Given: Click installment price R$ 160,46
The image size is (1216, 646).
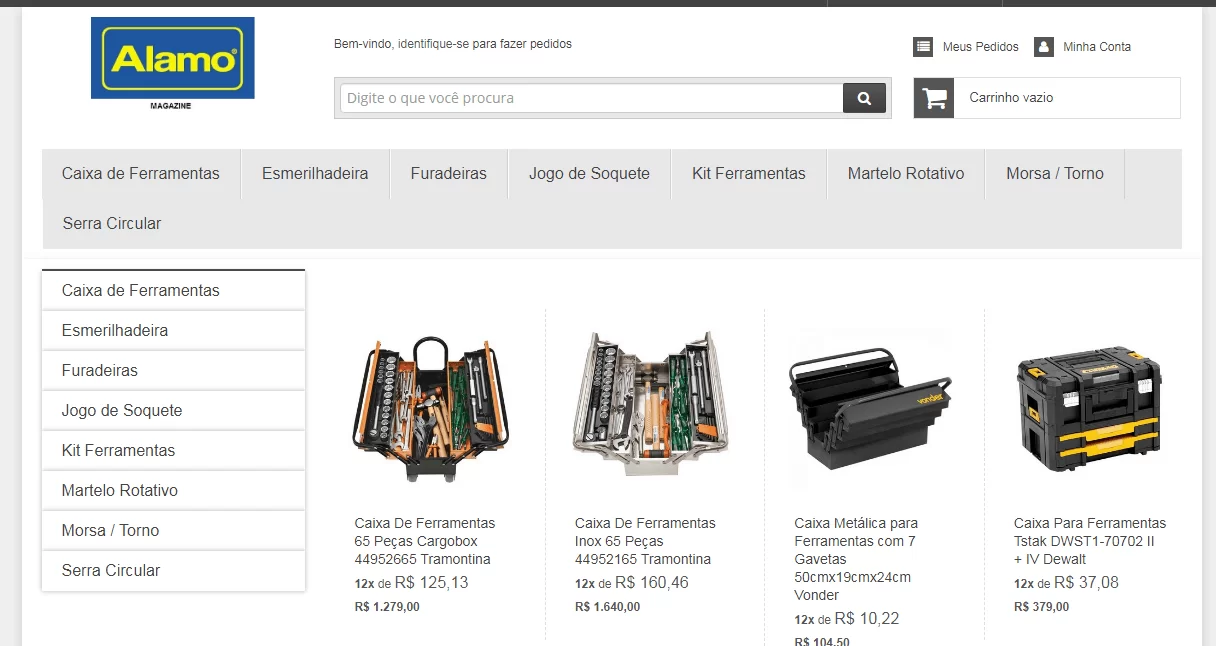Looking at the screenshot, I should 652,583.
